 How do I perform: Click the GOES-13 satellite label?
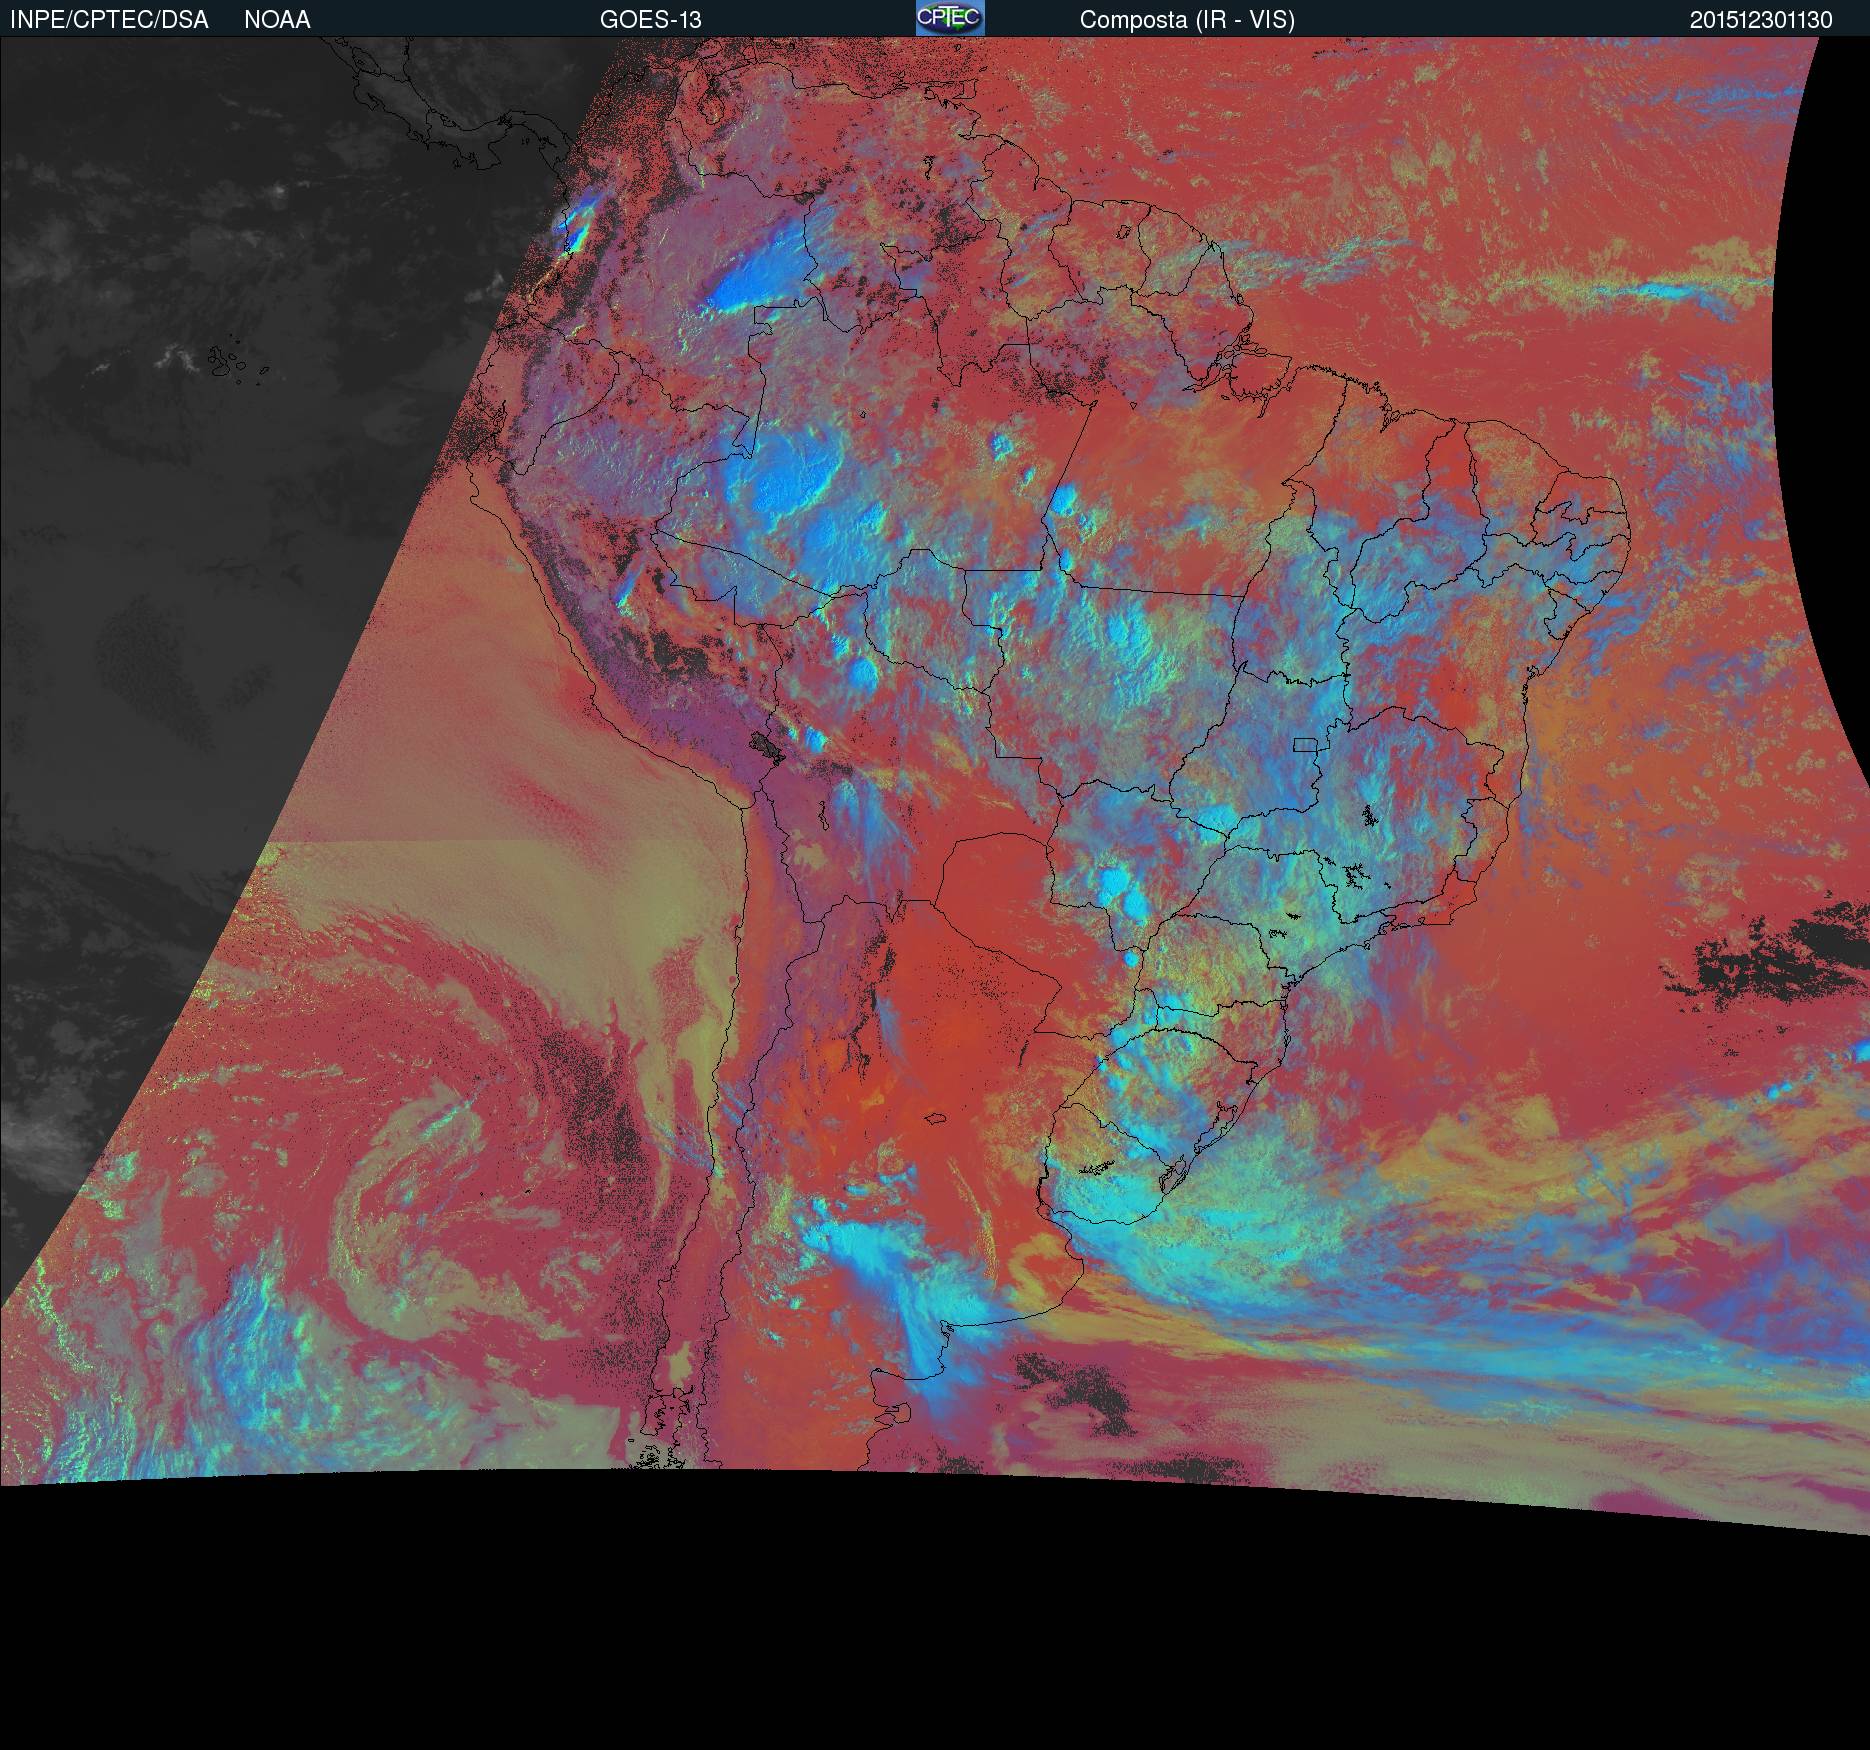[650, 20]
